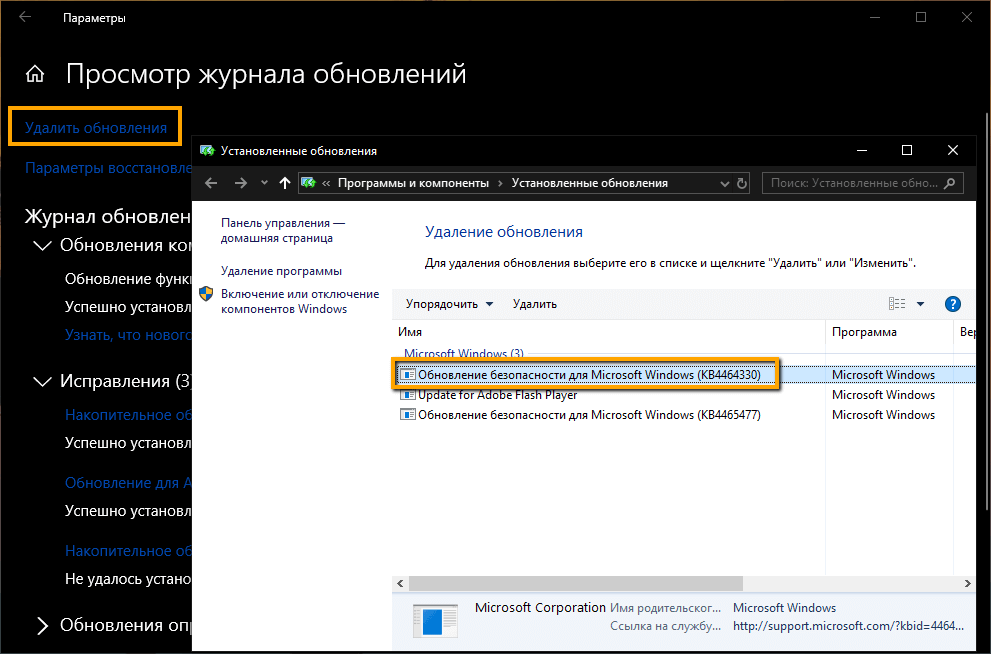Maximize the Installed Updates window
The height and width of the screenshot is (654, 991).
pos(907,150)
